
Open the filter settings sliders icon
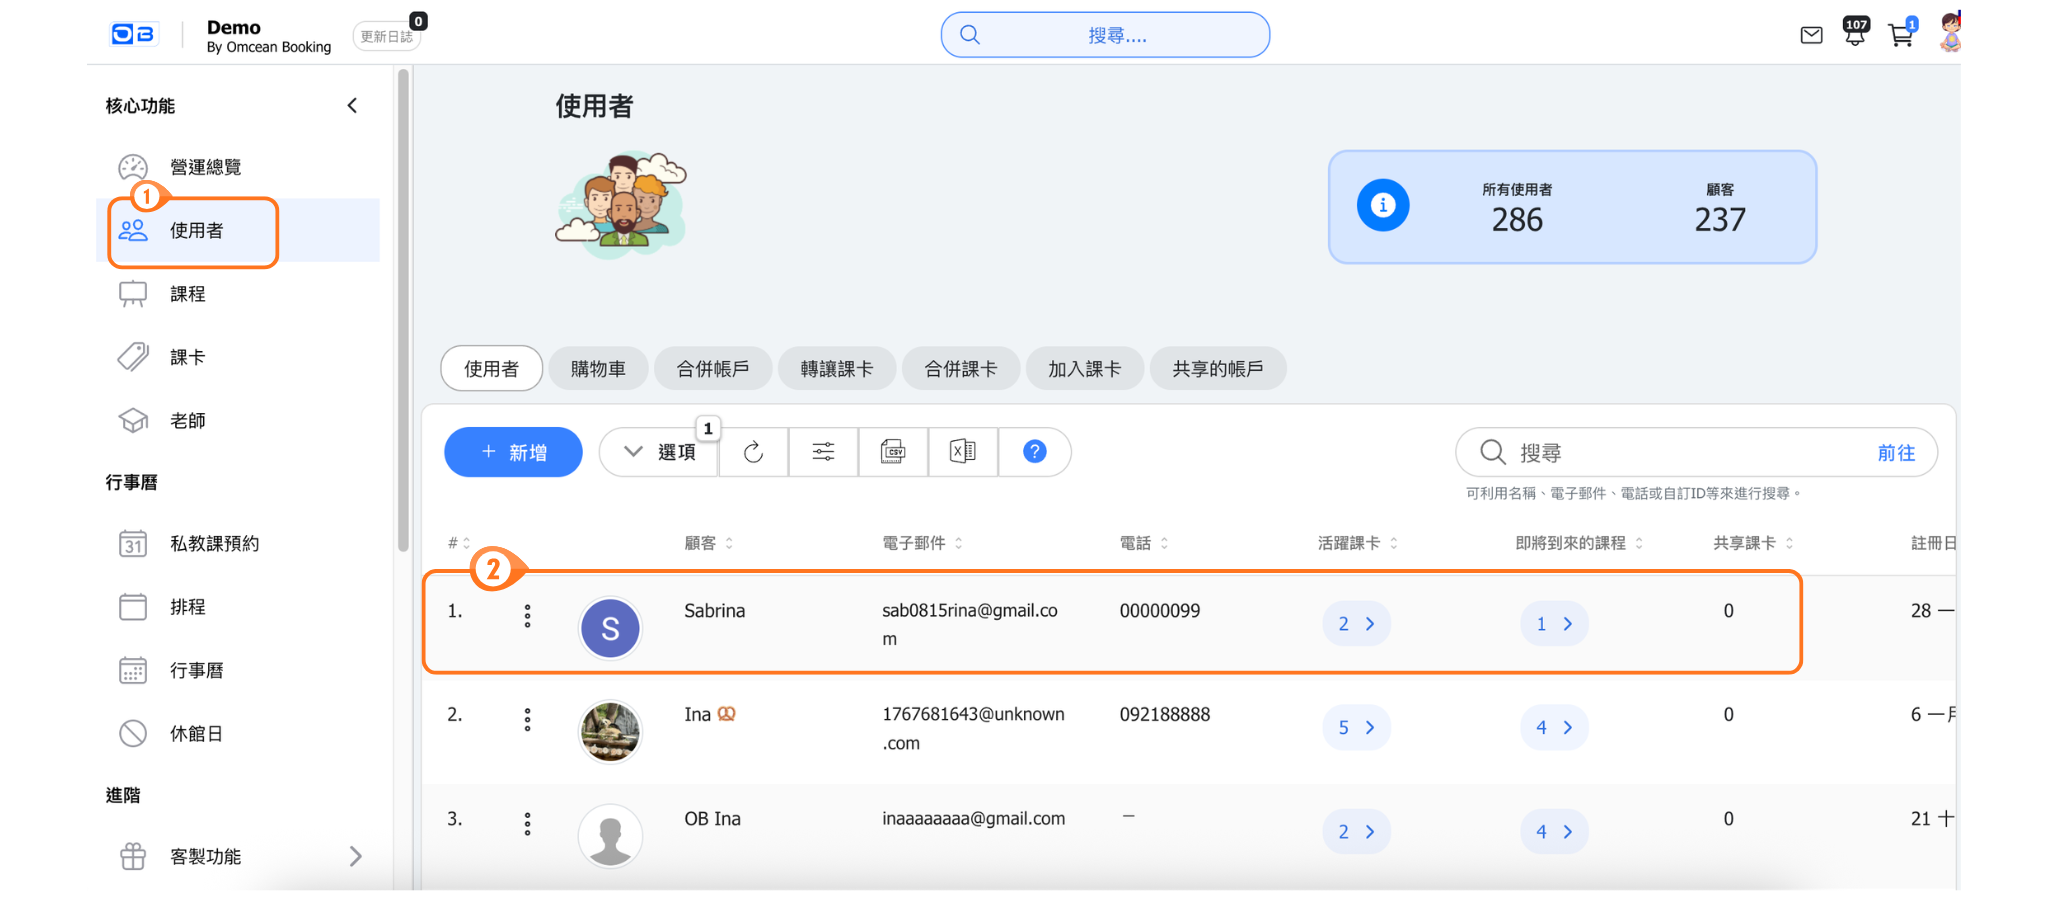point(823,452)
